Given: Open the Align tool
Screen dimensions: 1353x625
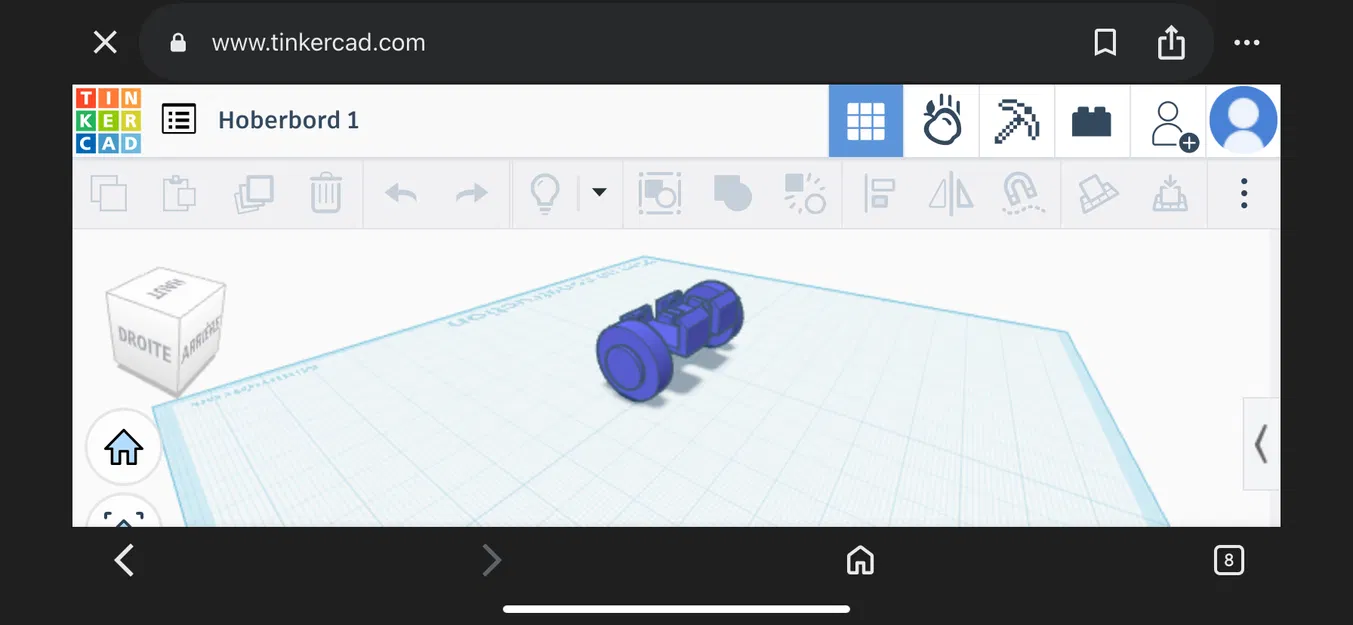Looking at the screenshot, I should click(x=878, y=193).
